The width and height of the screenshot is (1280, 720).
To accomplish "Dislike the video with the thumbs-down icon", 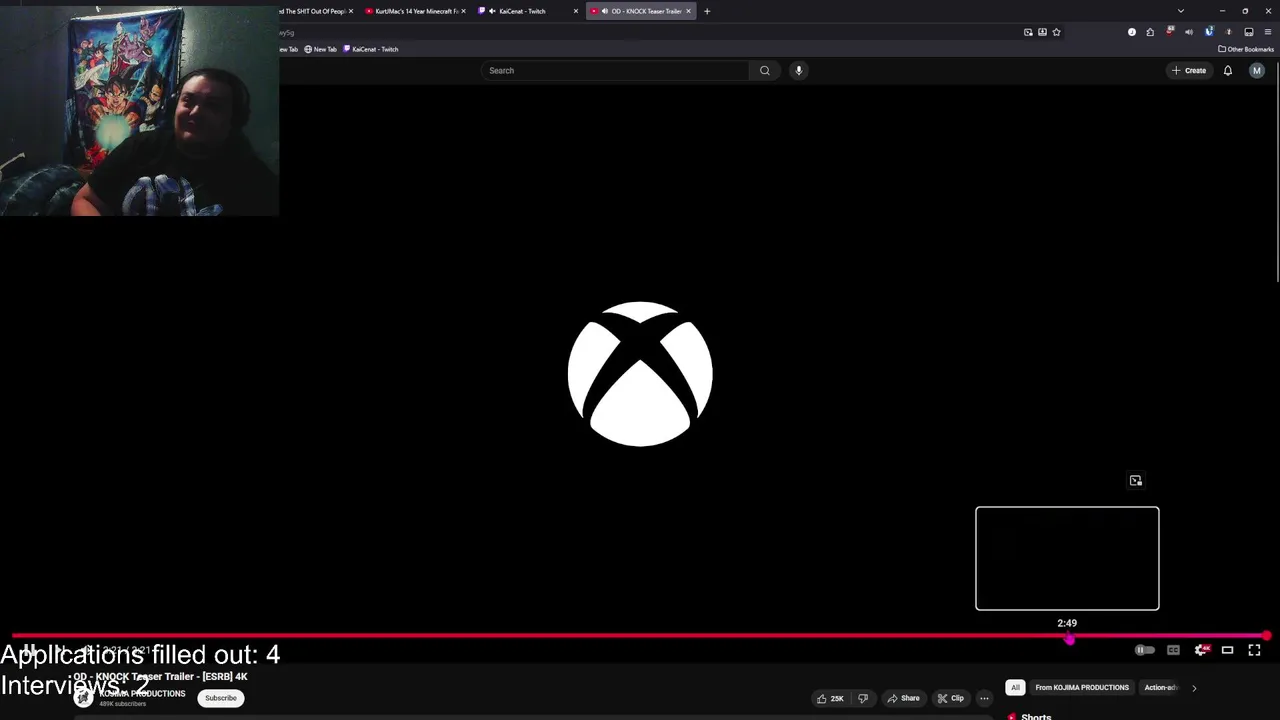I will [x=863, y=698].
